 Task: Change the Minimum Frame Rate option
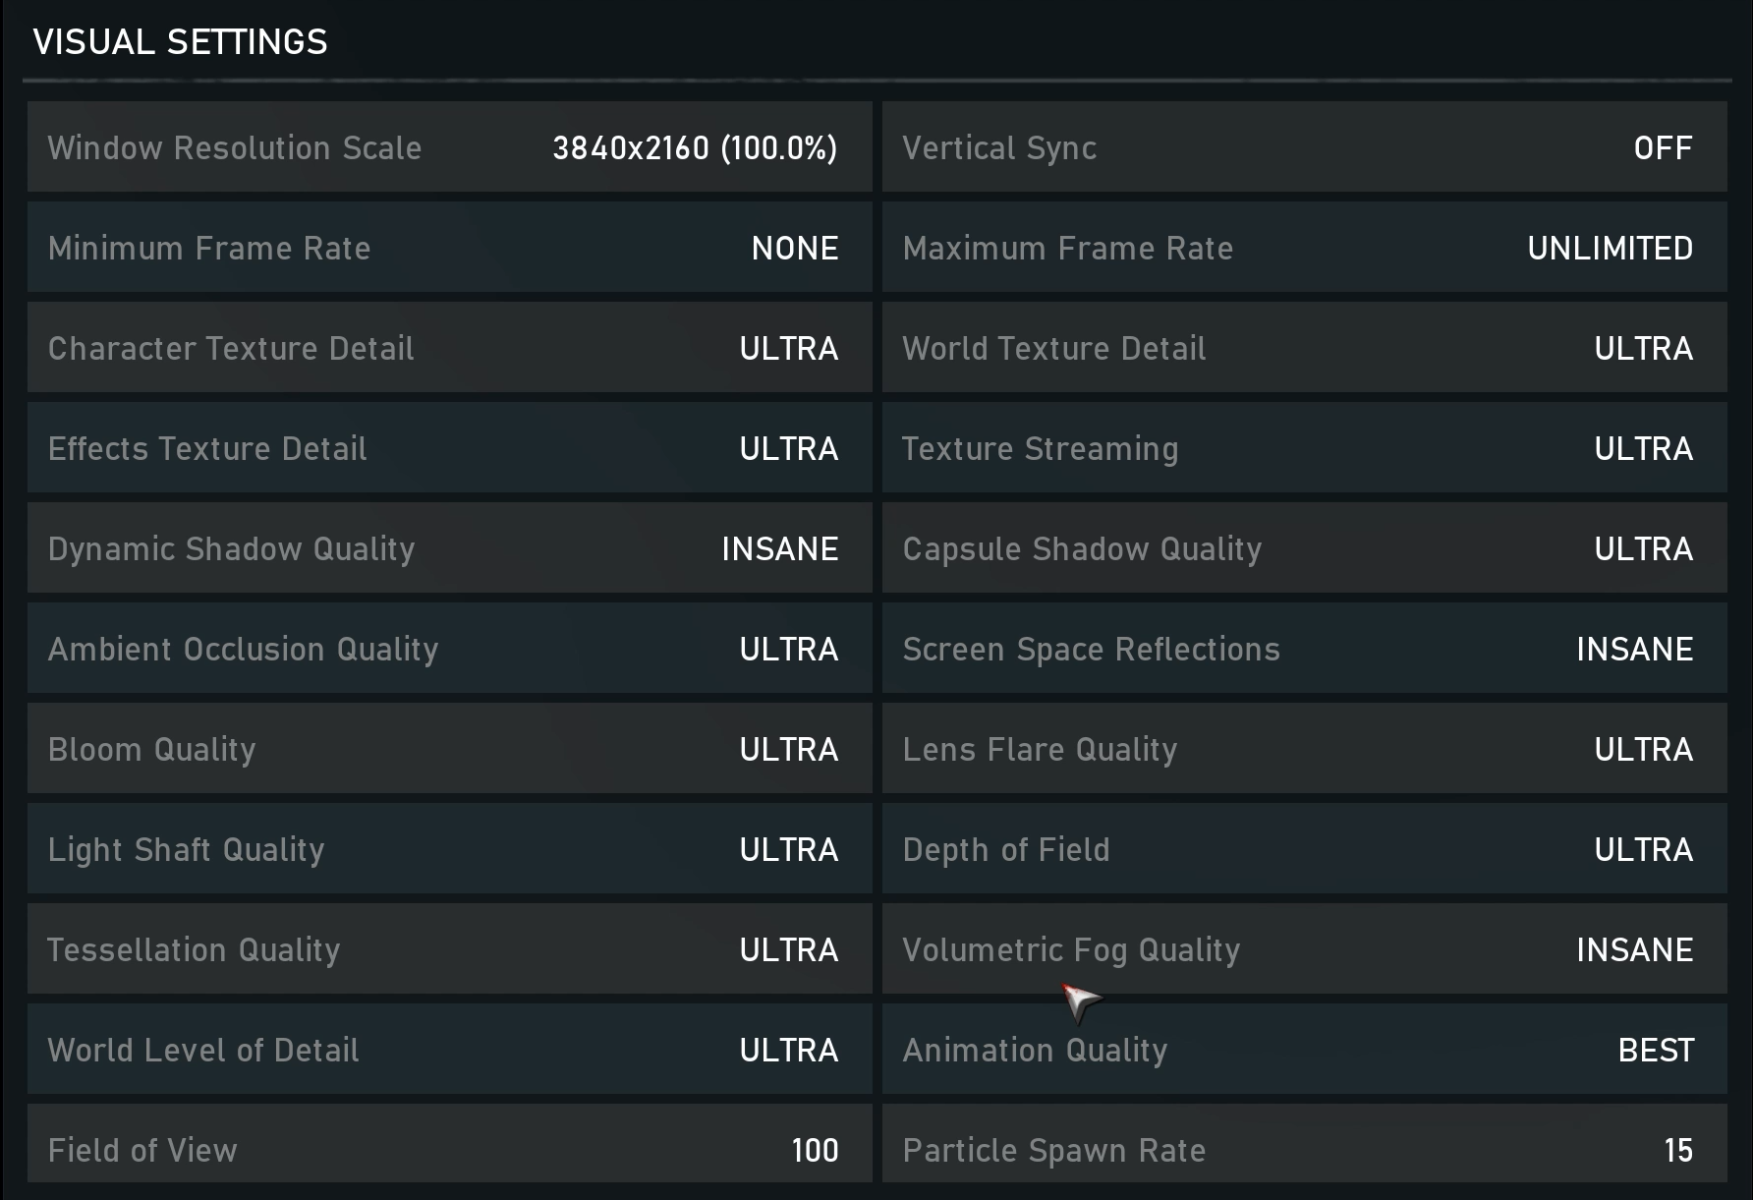pos(449,247)
